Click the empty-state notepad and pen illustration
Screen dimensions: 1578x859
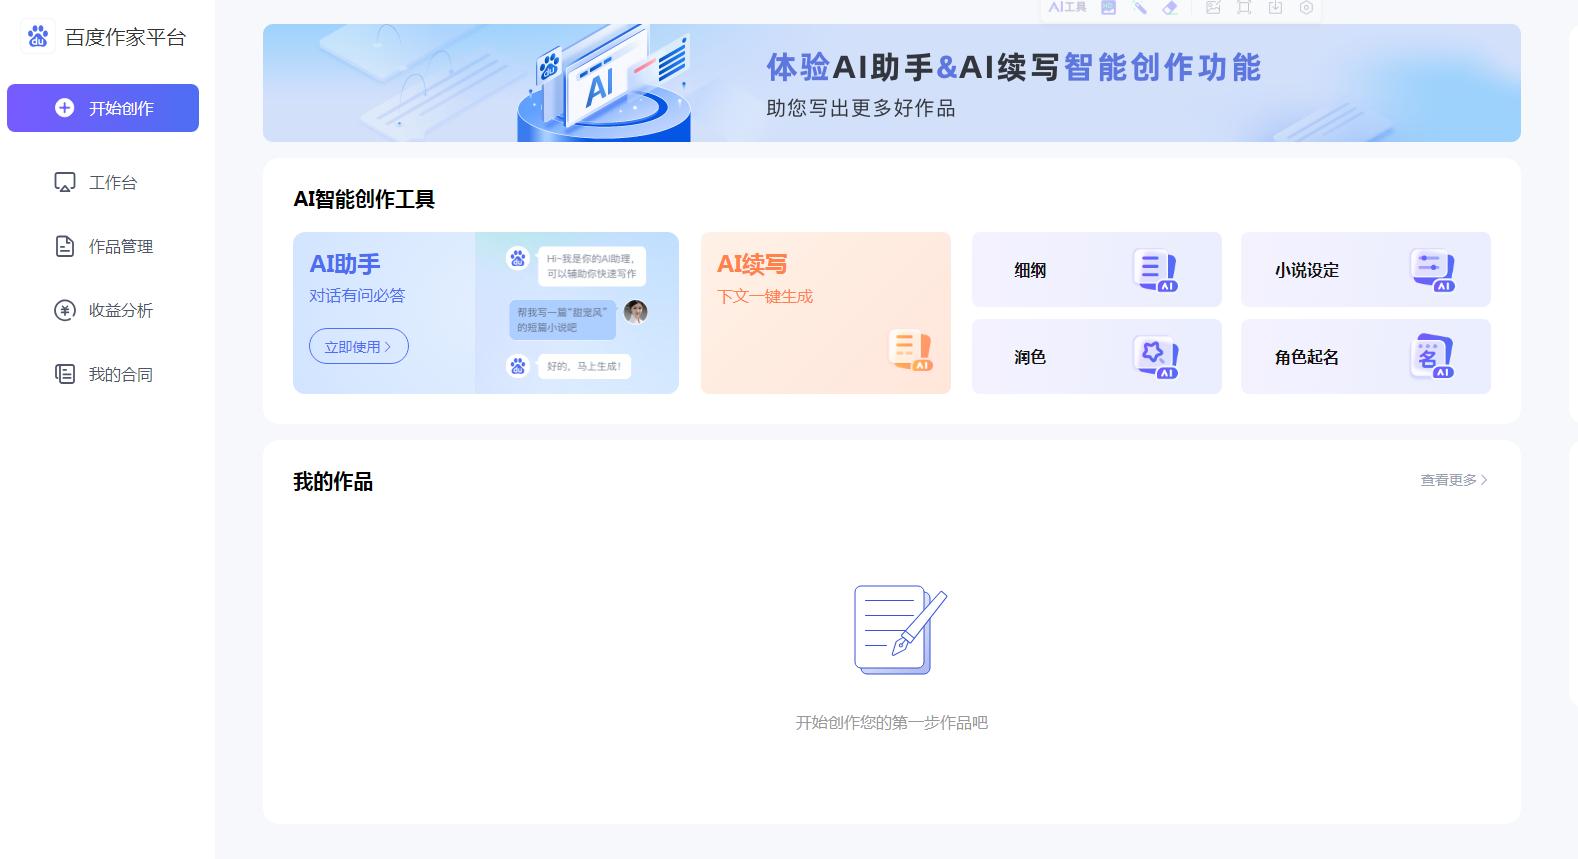point(899,630)
